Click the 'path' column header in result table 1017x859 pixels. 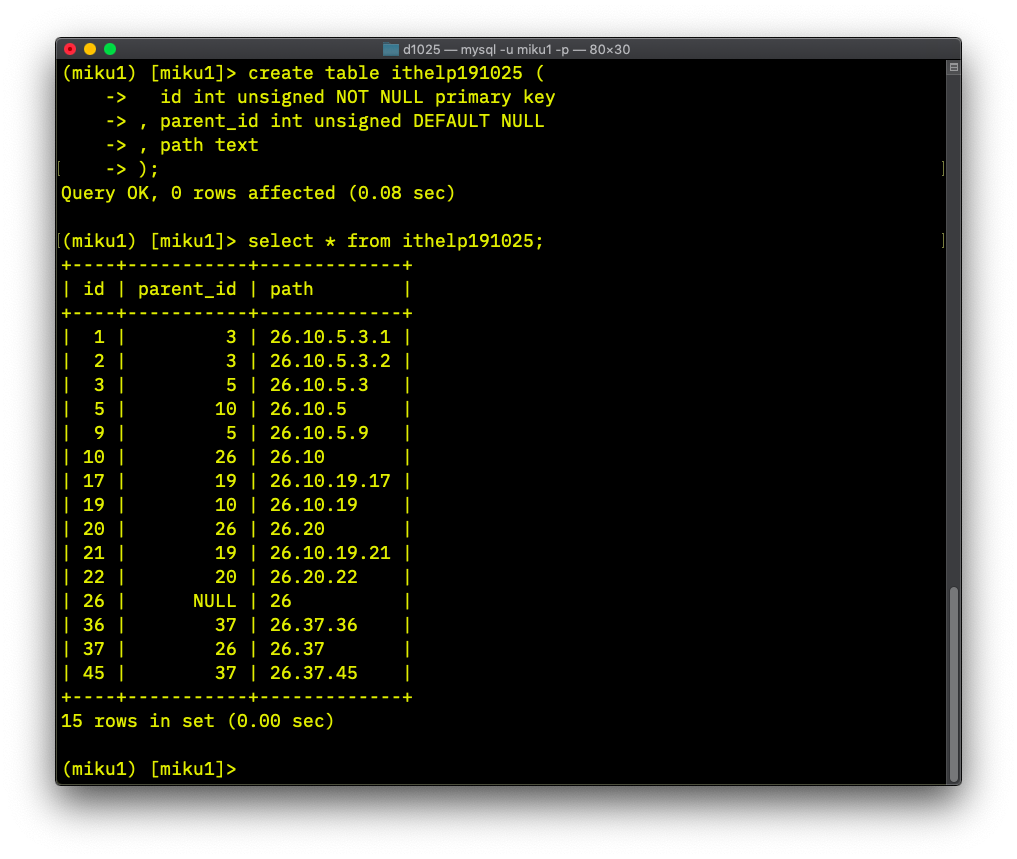[x=291, y=289]
